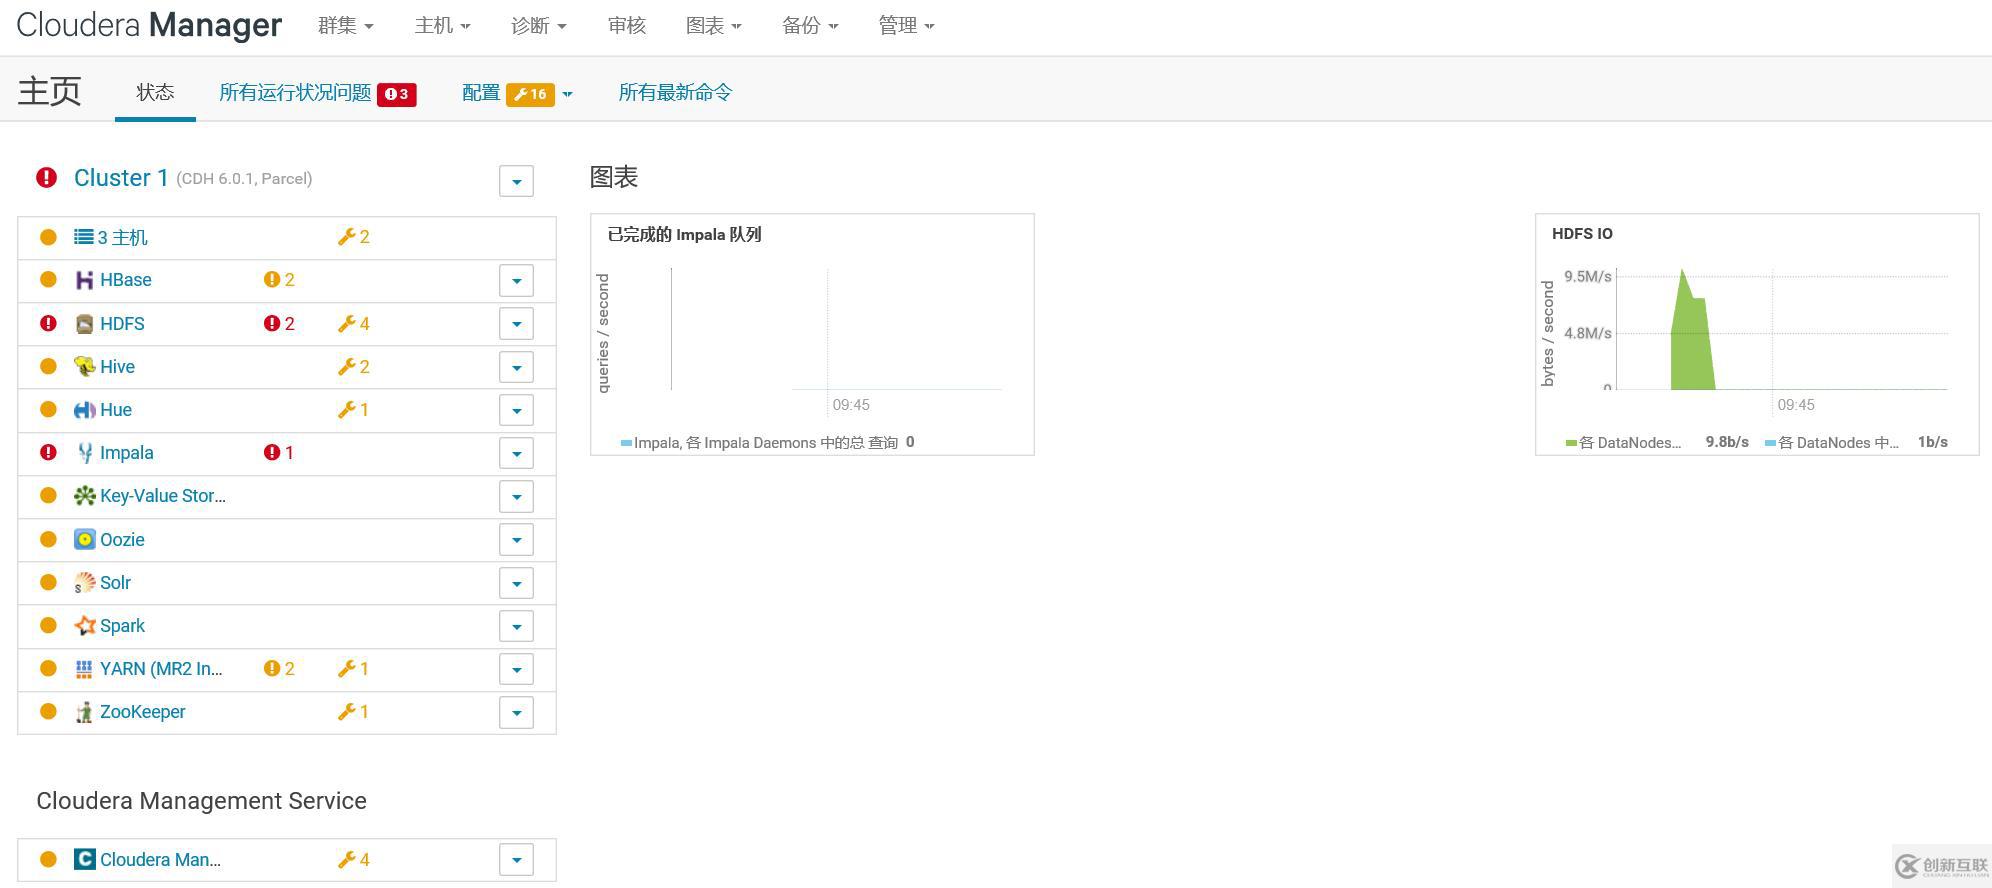Viewport: 1992px width, 888px height.
Task: Click the Oozie service icon
Action: click(85, 540)
